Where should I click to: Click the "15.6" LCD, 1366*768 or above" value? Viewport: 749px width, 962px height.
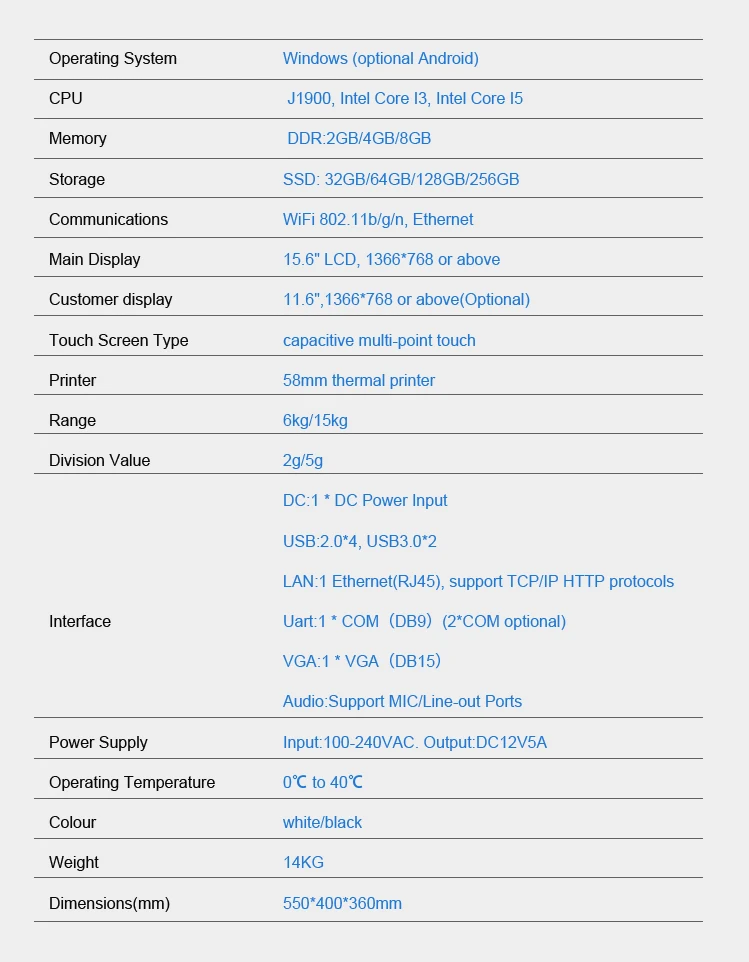pyautogui.click(x=391, y=260)
